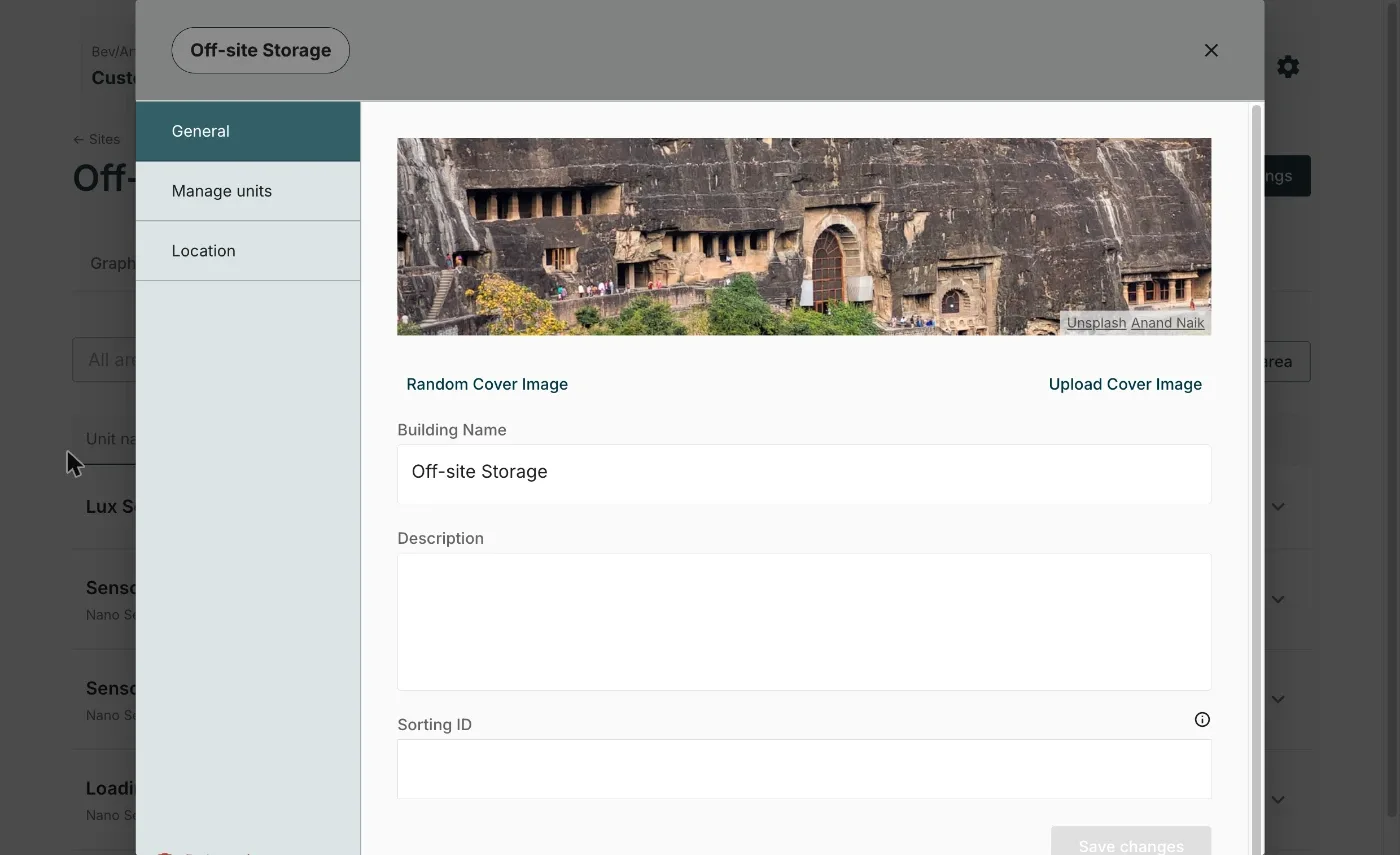1400x855 pixels.
Task: Open the settings gear icon behind dialog
Action: (x=1288, y=67)
